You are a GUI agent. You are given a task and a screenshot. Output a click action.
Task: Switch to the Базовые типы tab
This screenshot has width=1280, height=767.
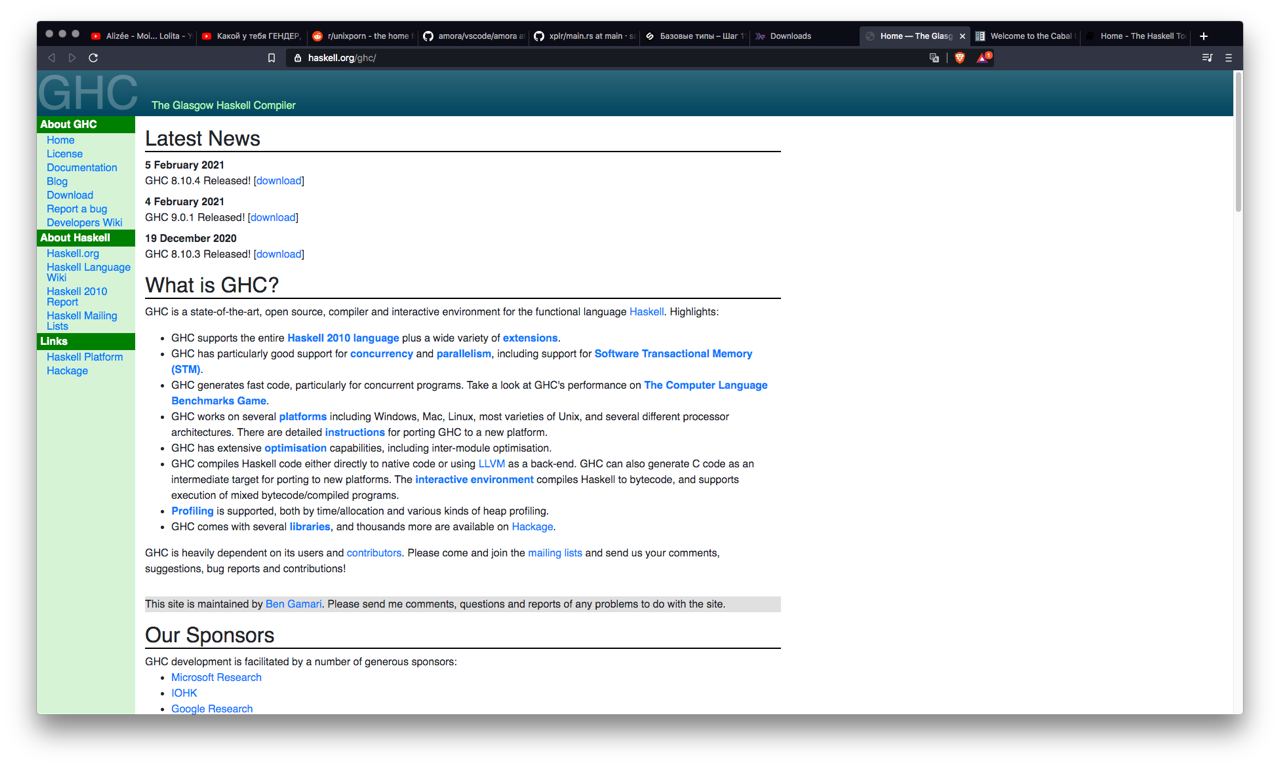point(693,36)
